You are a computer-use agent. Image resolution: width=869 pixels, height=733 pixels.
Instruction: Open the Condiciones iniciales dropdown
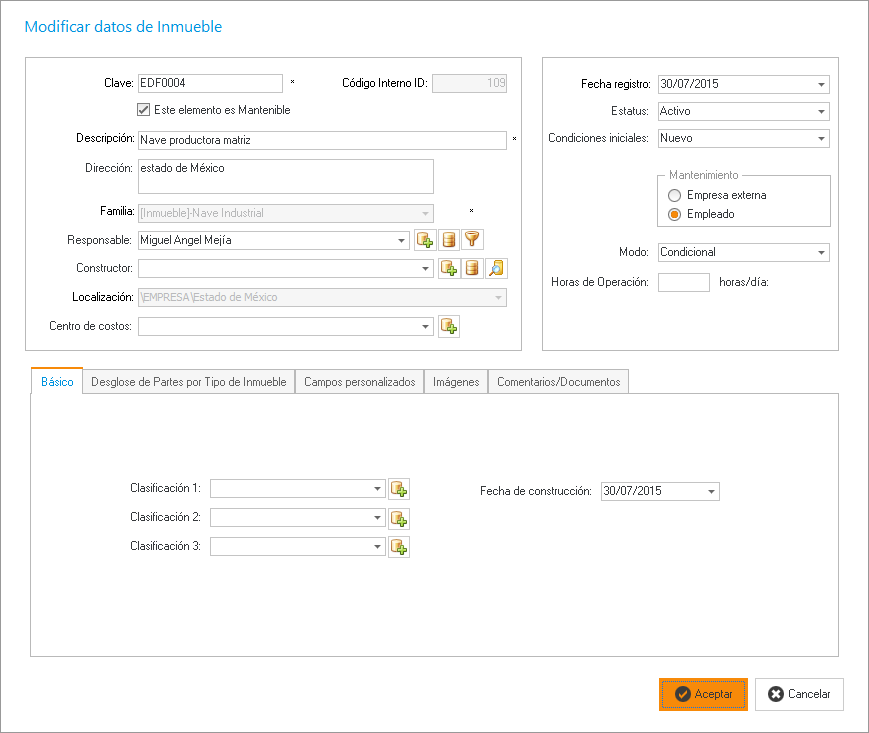point(821,139)
